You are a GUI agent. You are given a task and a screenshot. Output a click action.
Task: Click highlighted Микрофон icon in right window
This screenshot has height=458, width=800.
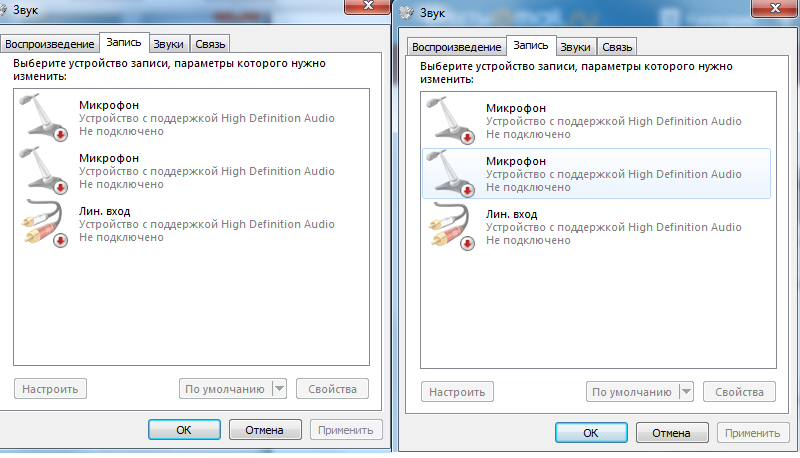tap(451, 173)
